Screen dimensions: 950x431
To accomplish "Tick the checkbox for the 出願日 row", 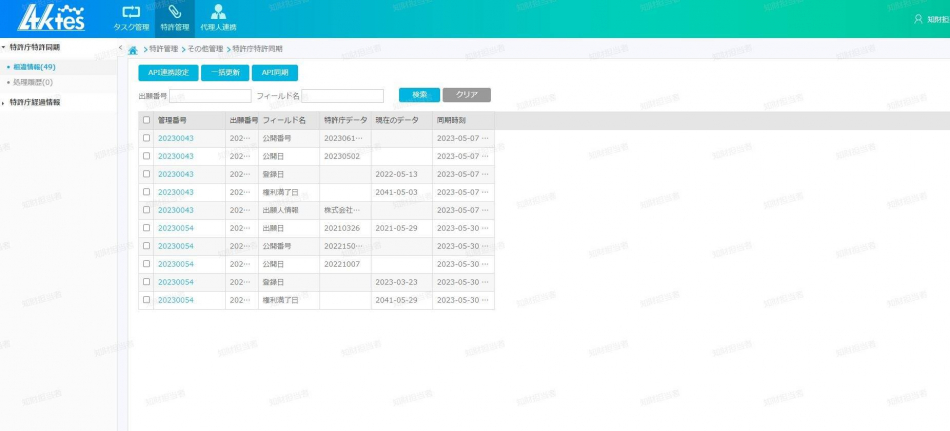I will (x=146, y=228).
